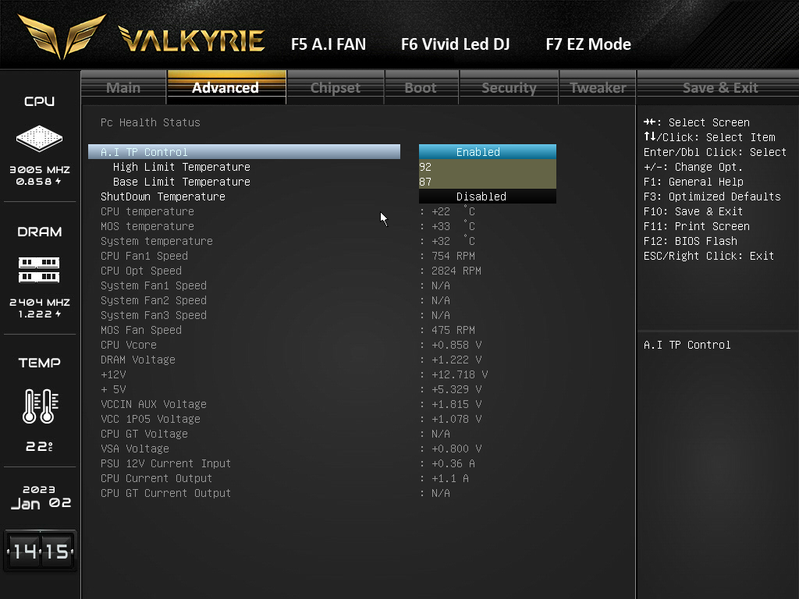
Task: Click F3: Optimized Defaults help line
Action: tap(711, 197)
